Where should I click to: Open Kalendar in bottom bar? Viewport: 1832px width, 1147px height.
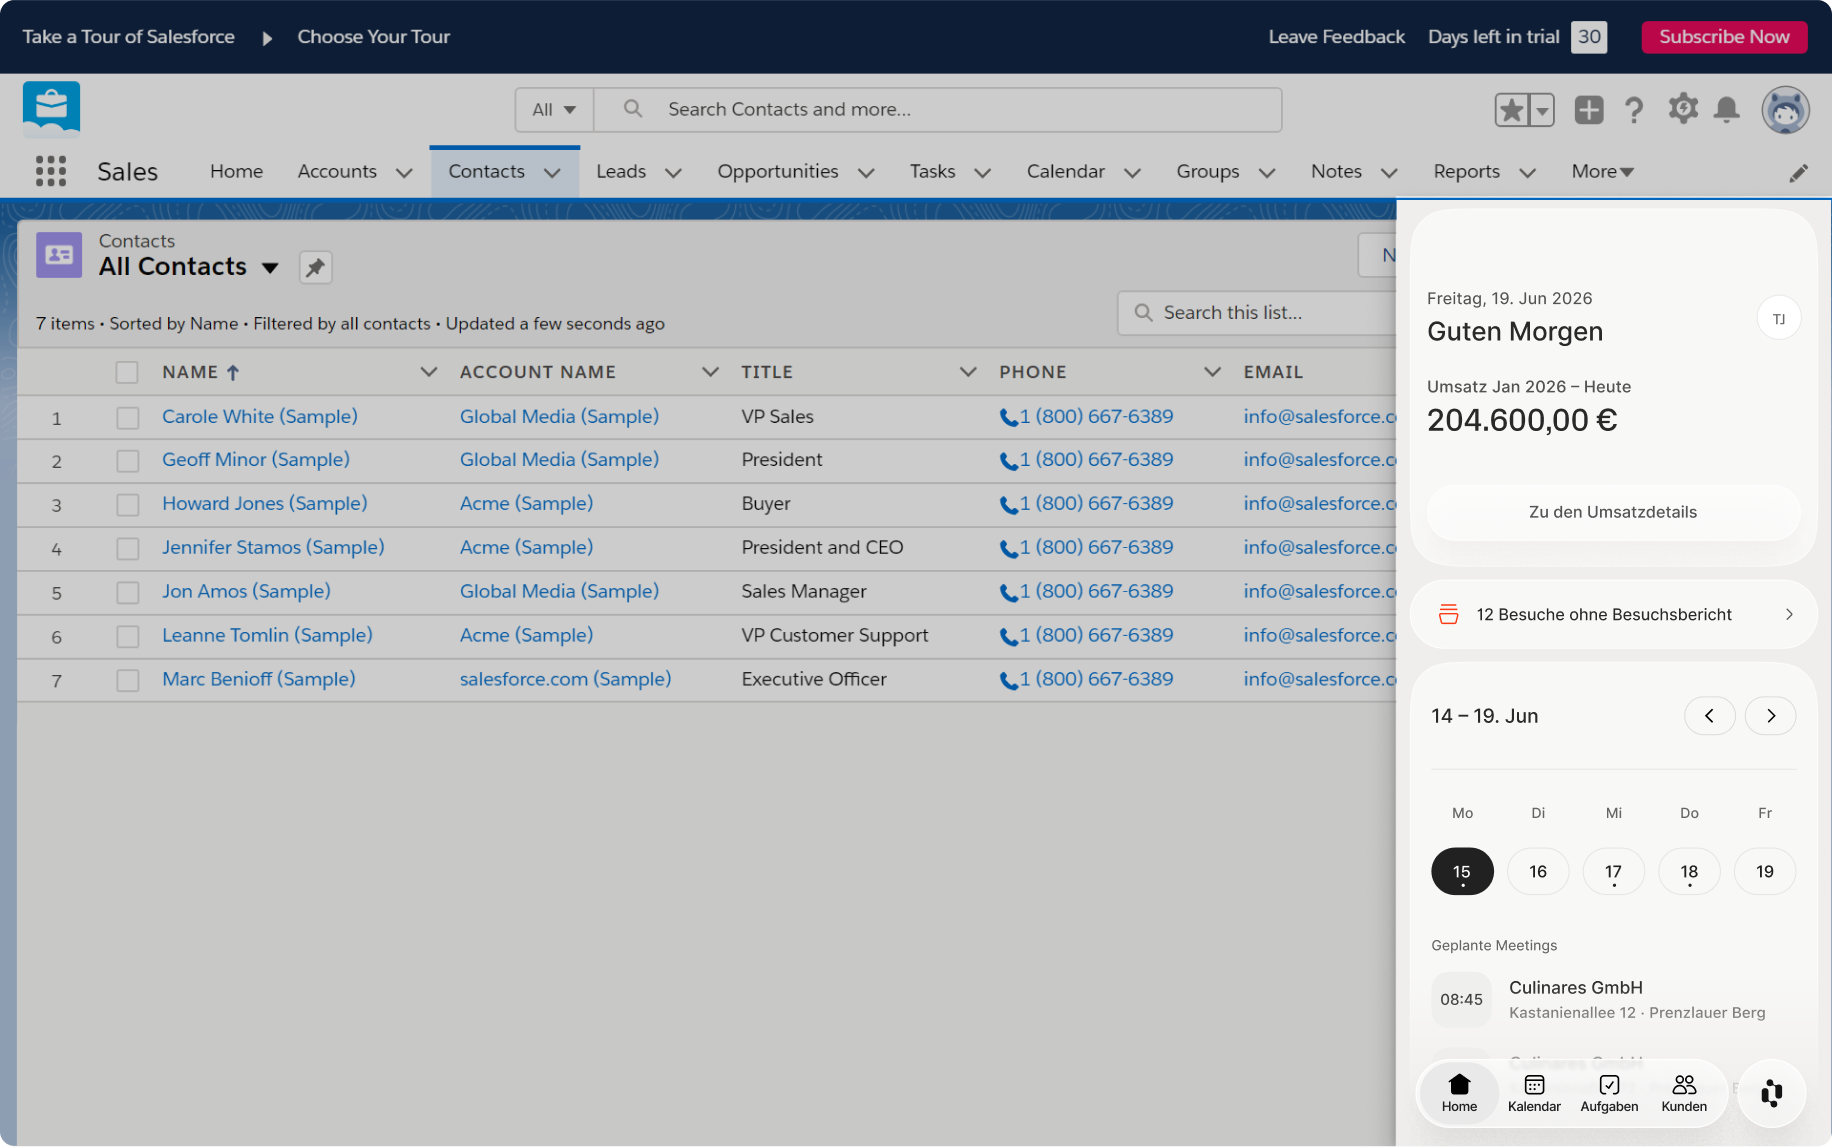pos(1534,1093)
